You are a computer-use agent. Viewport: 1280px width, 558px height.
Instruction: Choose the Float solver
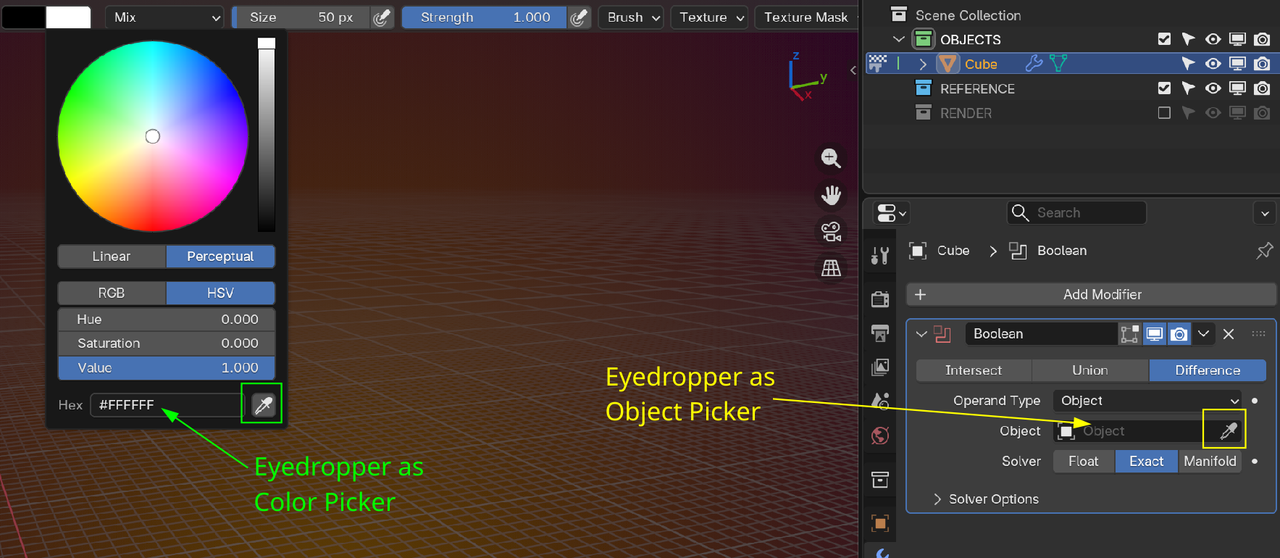(x=1083, y=461)
